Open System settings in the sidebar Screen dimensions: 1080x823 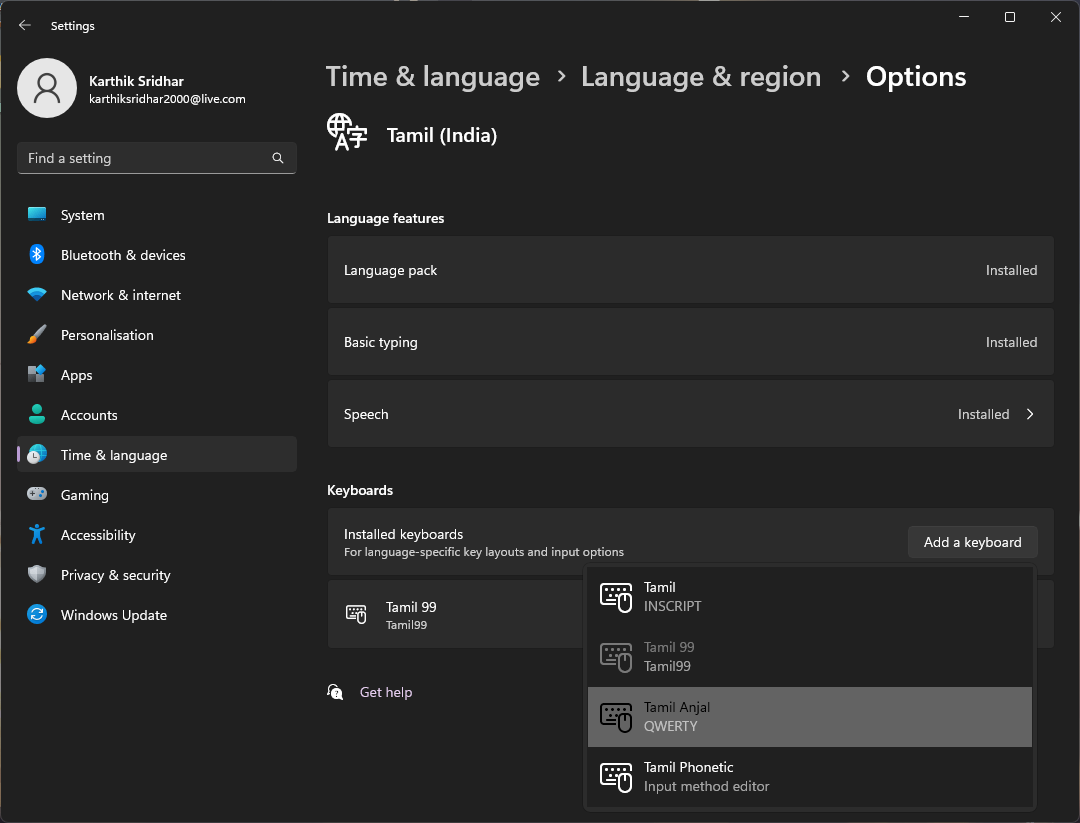[x=82, y=214]
